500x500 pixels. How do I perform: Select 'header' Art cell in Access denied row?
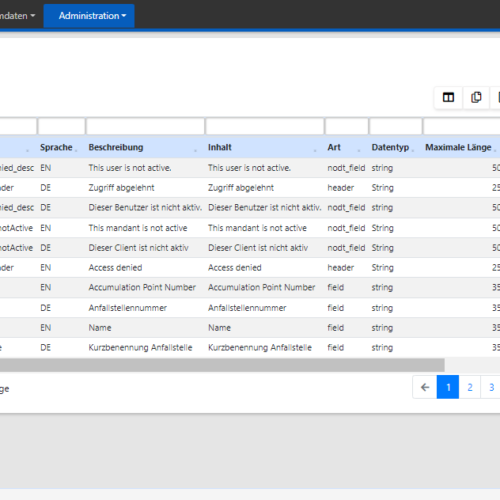[340, 268]
